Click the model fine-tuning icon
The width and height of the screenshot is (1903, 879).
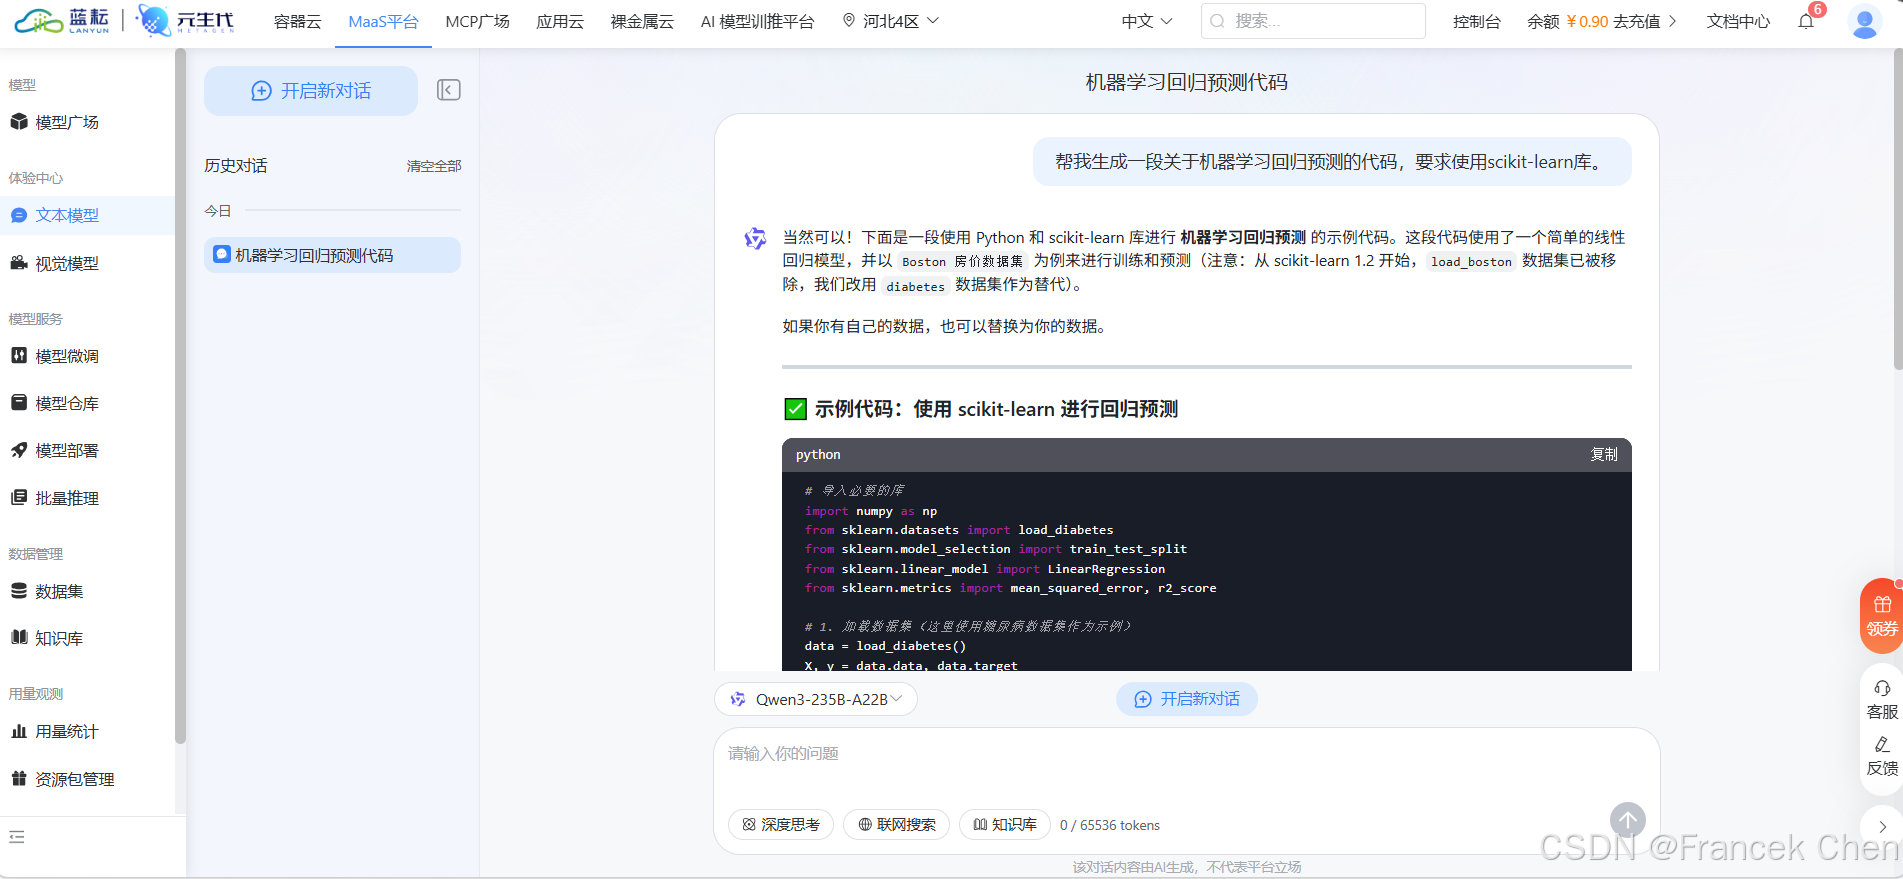19,356
